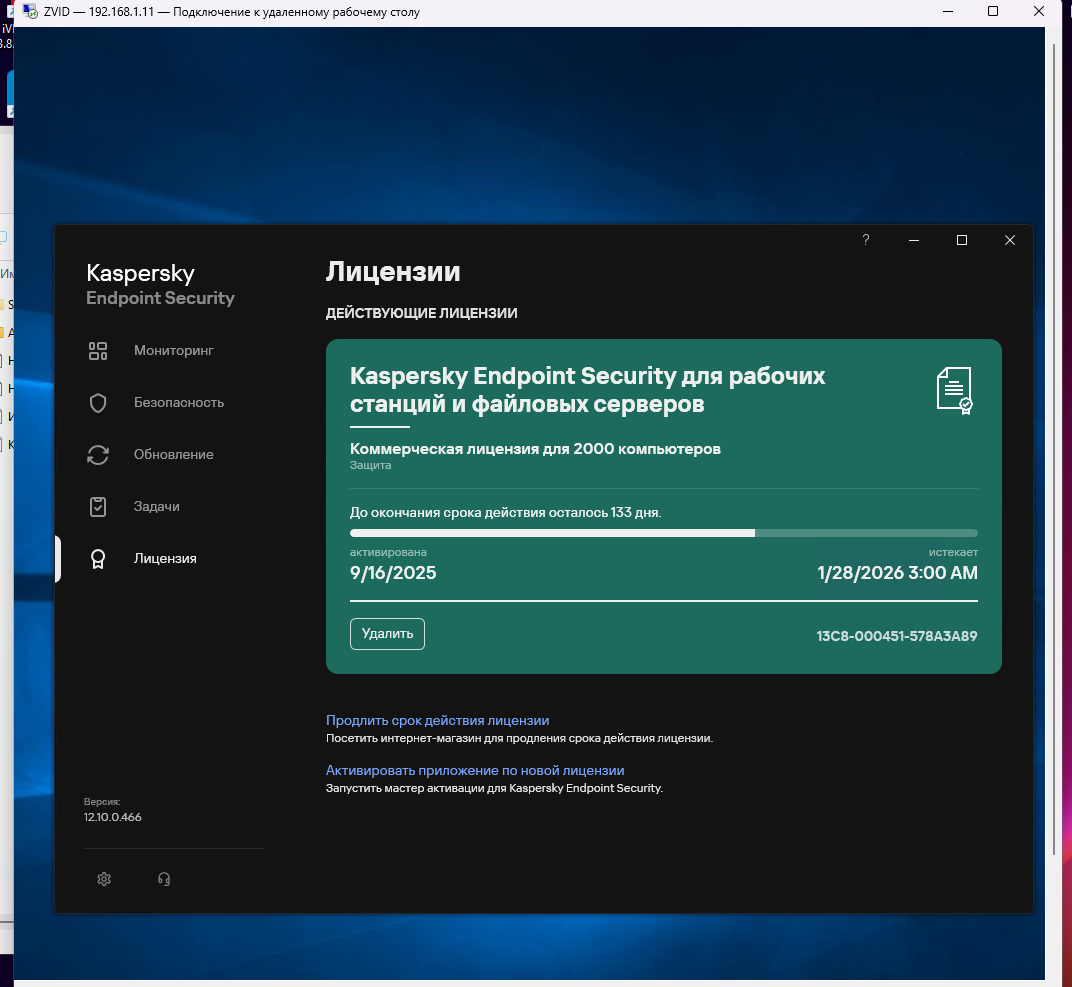Click Remote Desktop connection title bar icon
Viewport: 1072px width, 987px height.
coord(30,12)
